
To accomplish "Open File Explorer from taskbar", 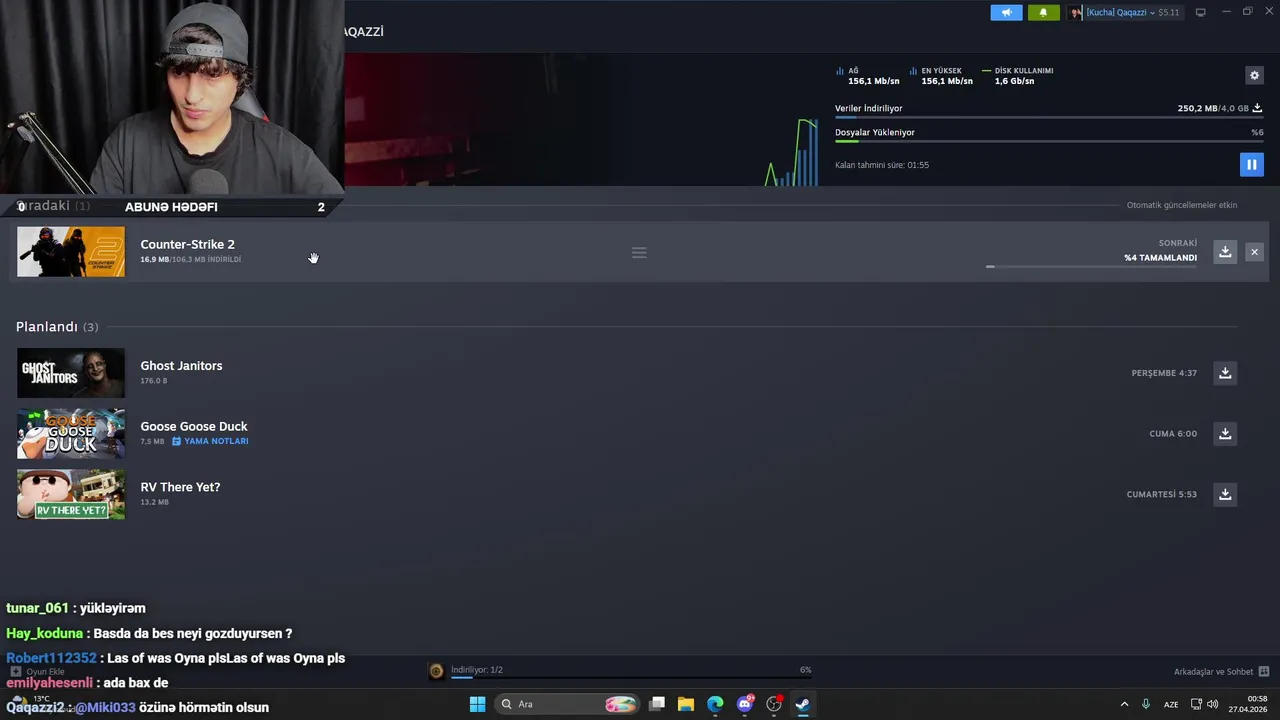I will coord(686,704).
